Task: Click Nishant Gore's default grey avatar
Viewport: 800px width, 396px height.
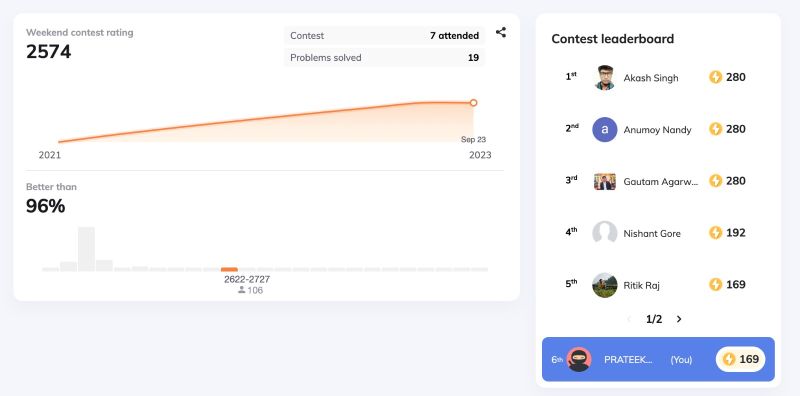Action: pos(605,233)
